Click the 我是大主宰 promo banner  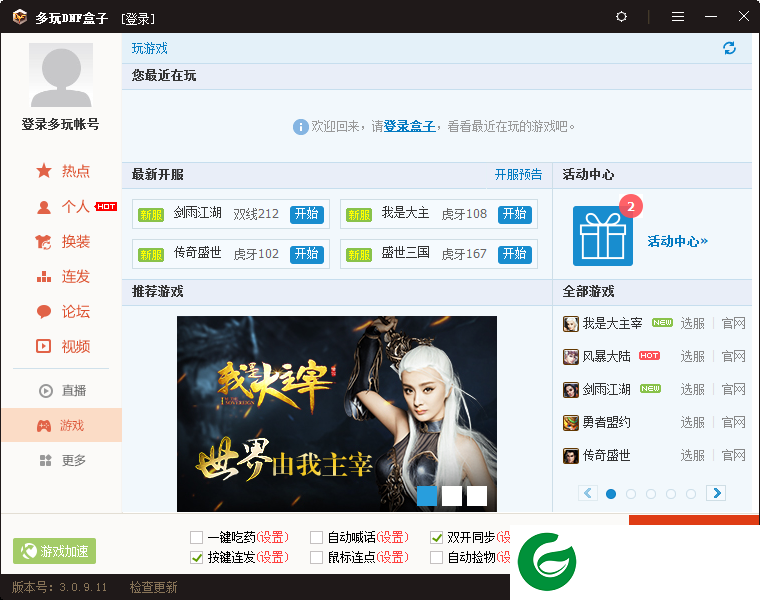(x=337, y=414)
